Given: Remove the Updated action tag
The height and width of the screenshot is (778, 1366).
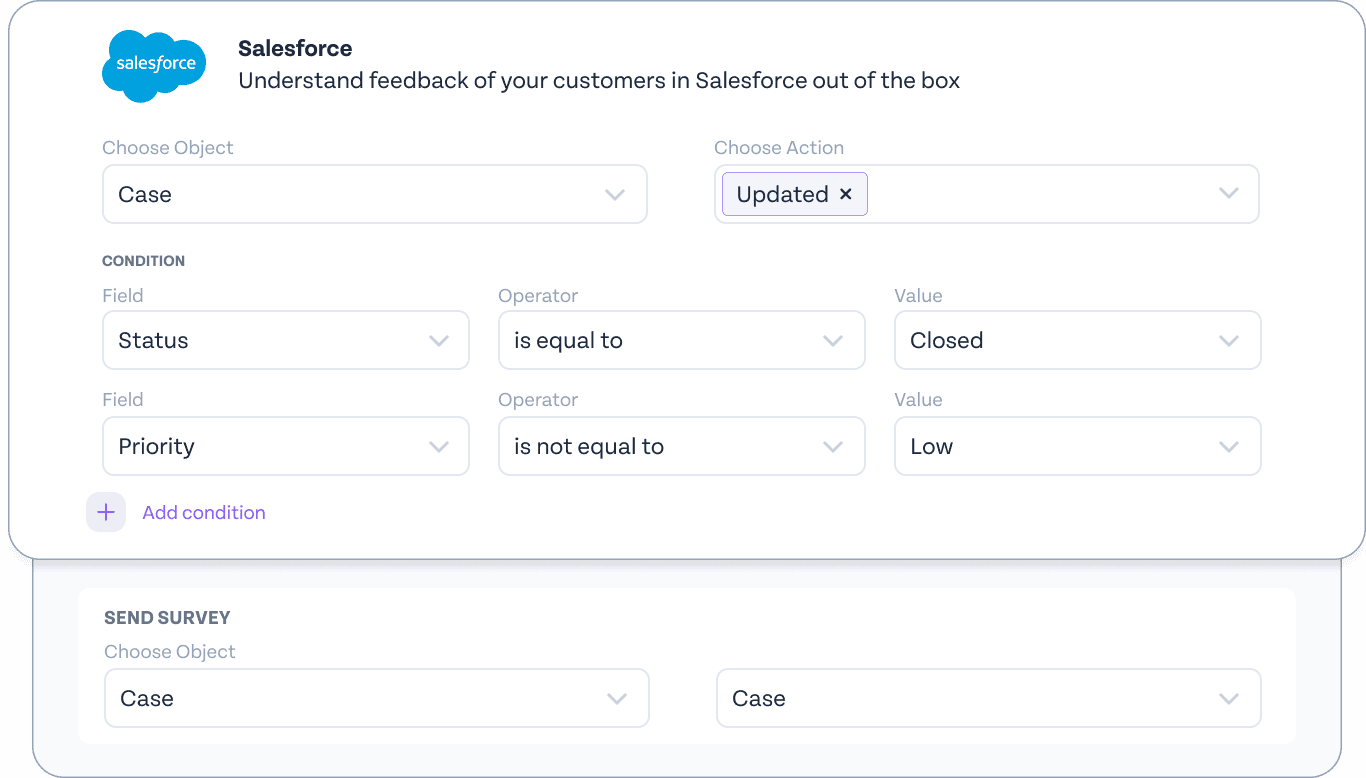Looking at the screenshot, I should pyautogui.click(x=846, y=194).
